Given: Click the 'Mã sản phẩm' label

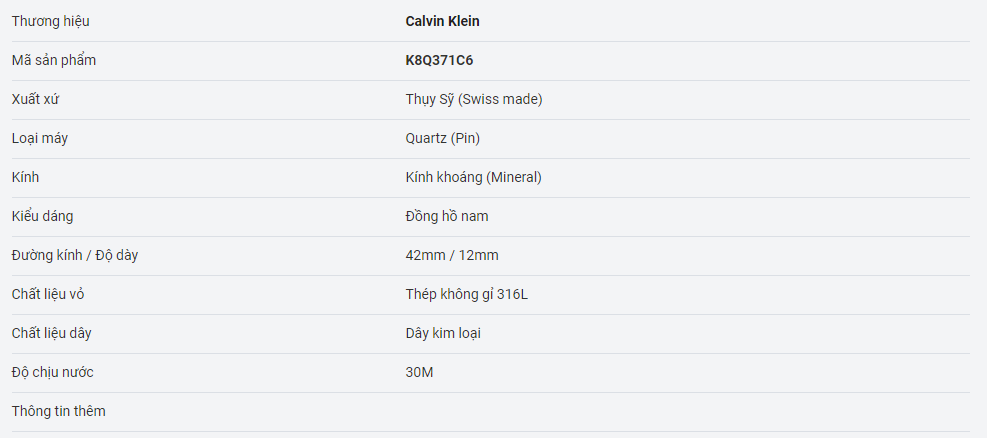Looking at the screenshot, I should [54, 60].
